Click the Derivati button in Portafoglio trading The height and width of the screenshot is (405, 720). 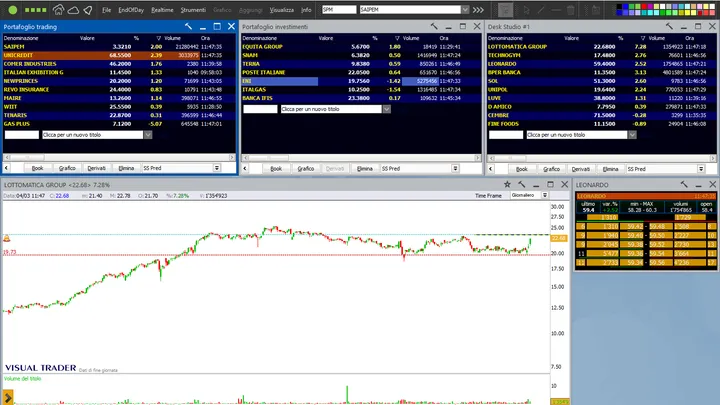96,168
